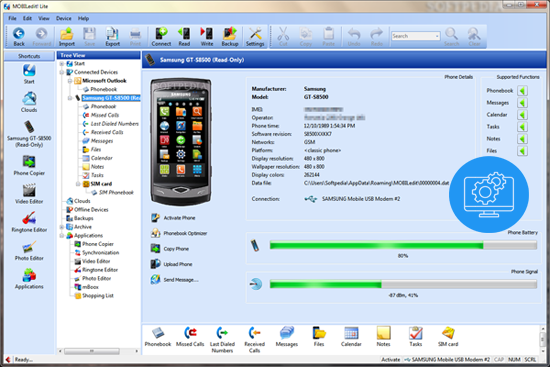Screen dimensions: 550x367
Task: Click the Copy Phone link
Action: 170,249
